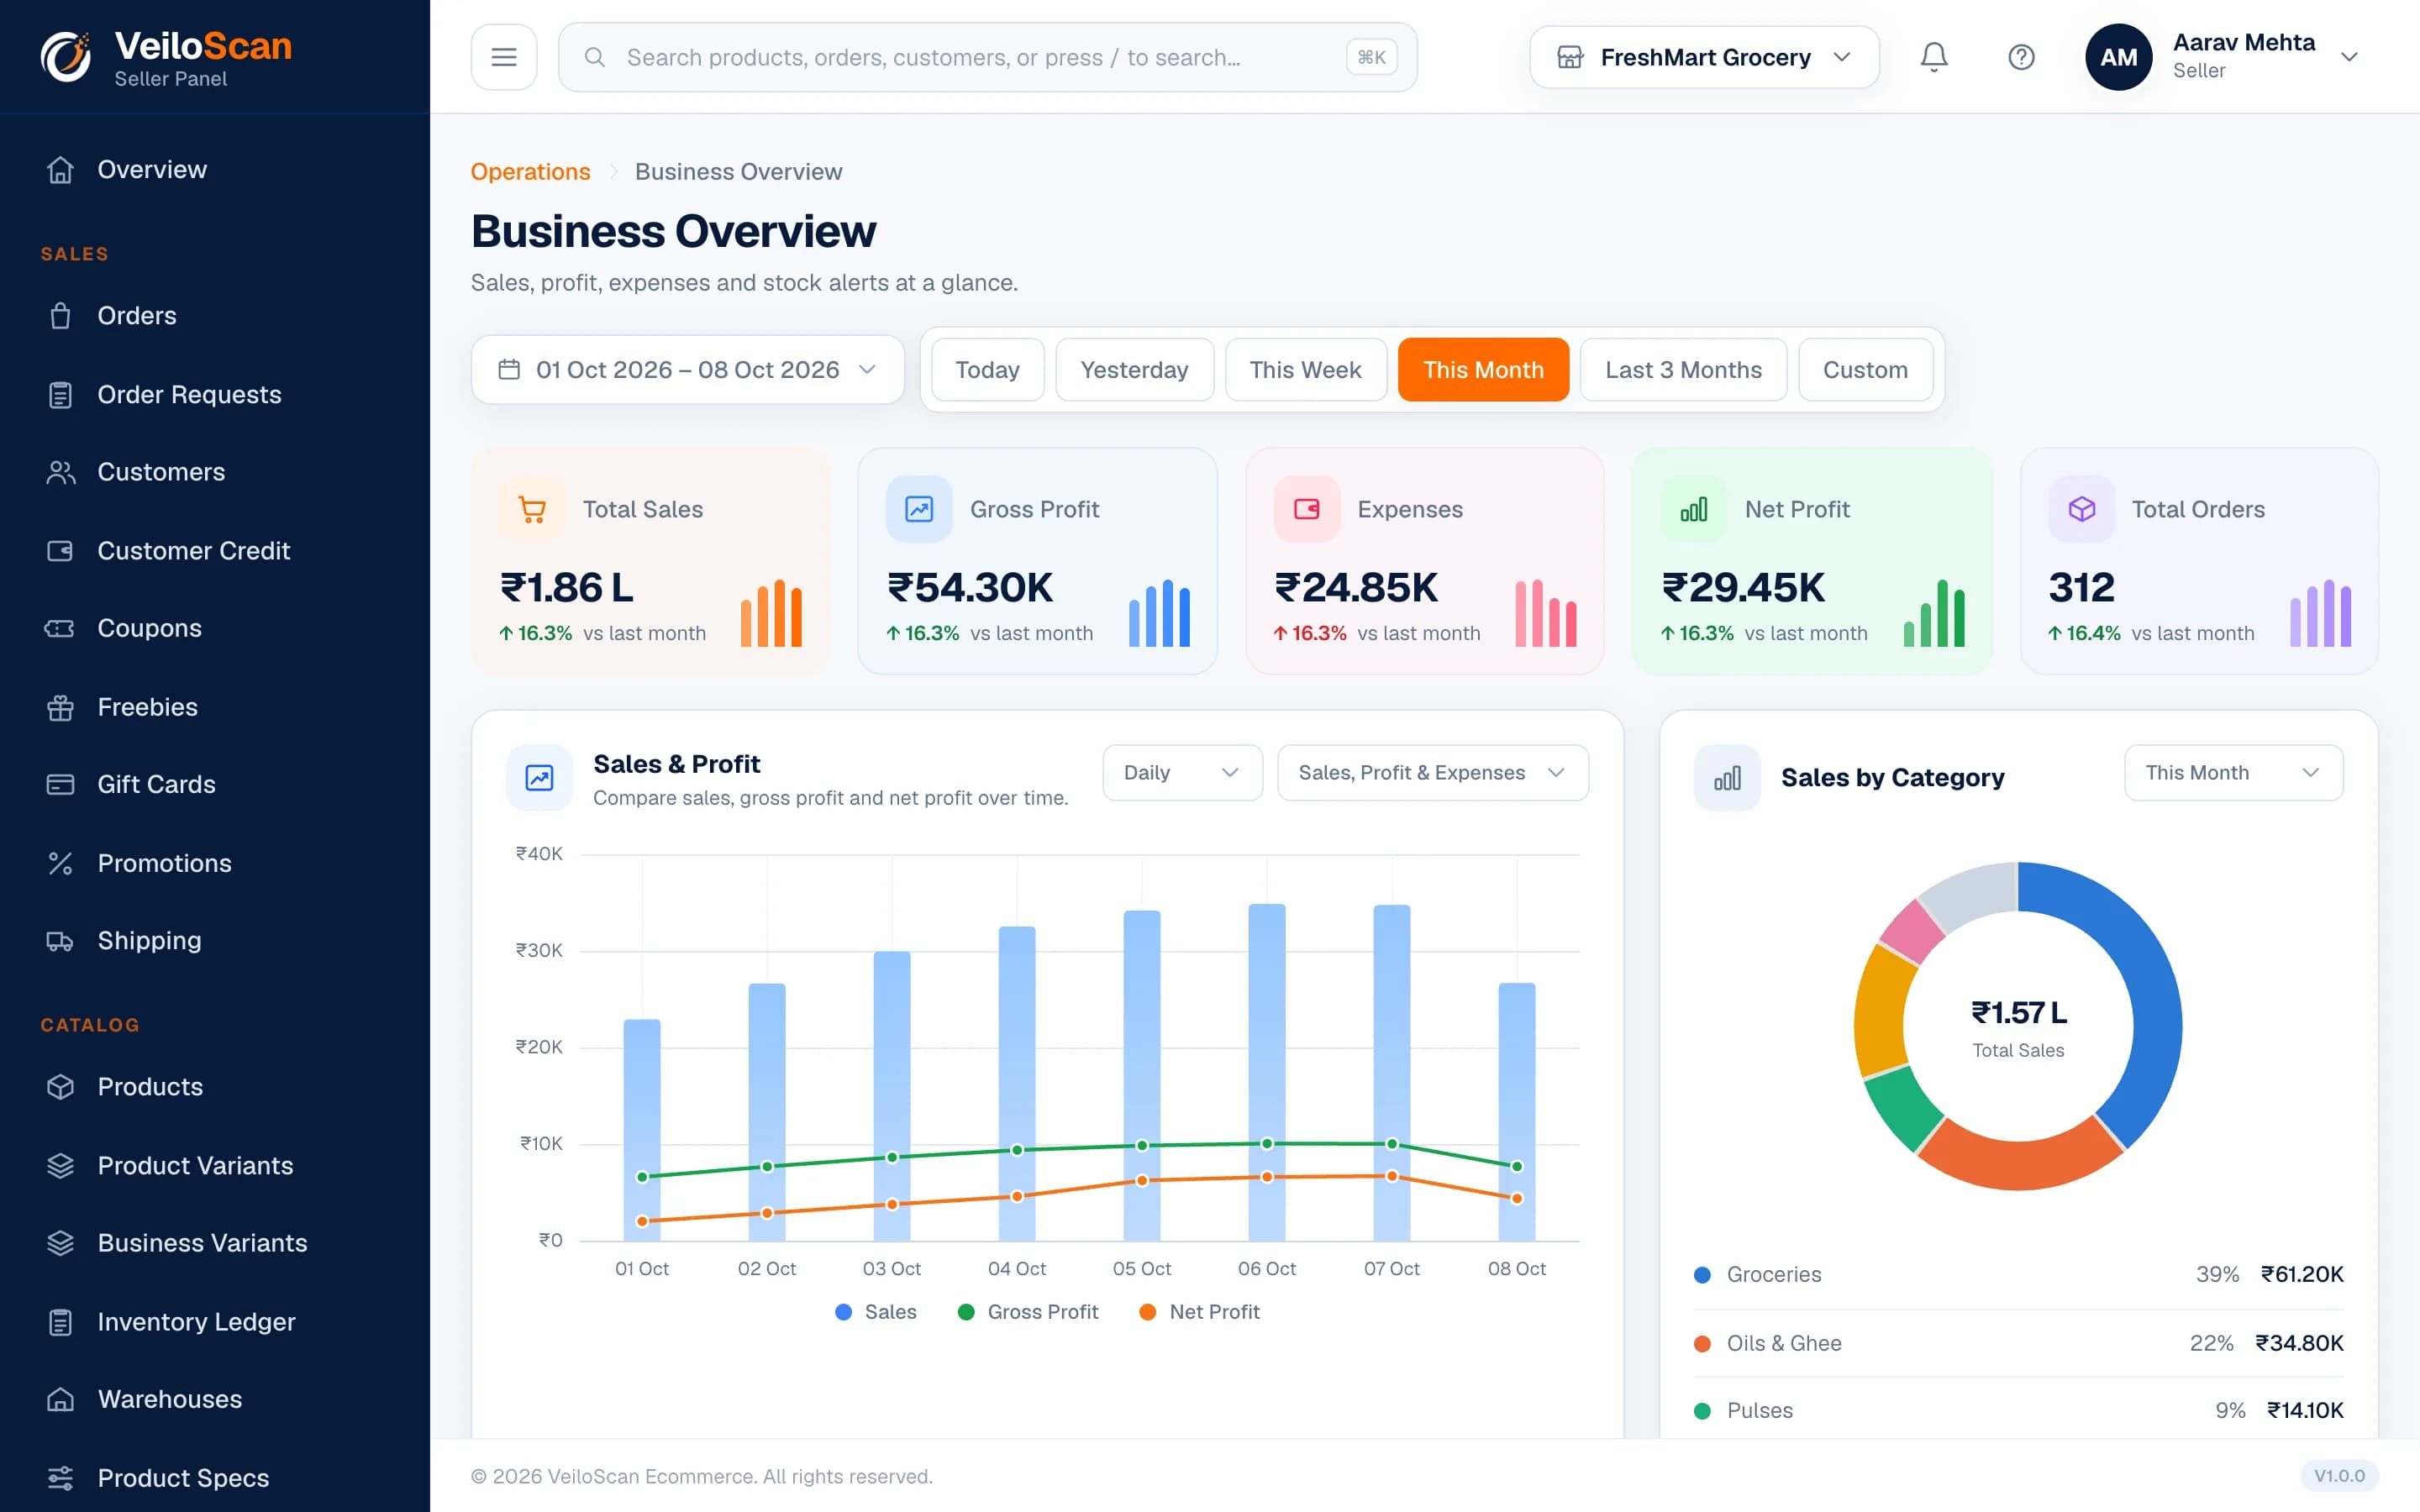This screenshot has height=1512, width=2420.
Task: Click the Total Orders cube icon
Action: 2081,509
